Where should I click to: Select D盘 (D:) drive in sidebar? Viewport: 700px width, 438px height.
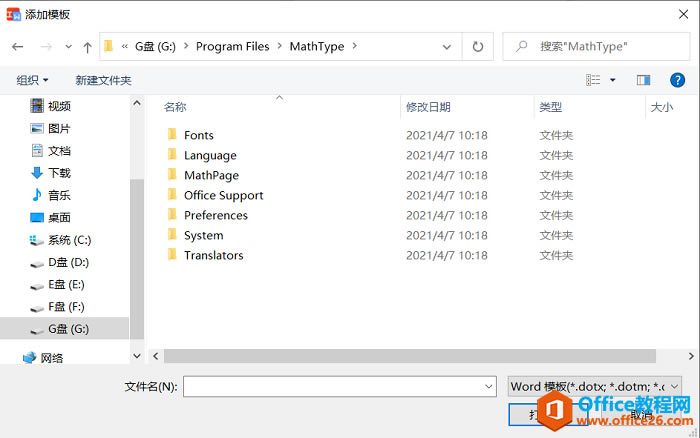point(68,262)
